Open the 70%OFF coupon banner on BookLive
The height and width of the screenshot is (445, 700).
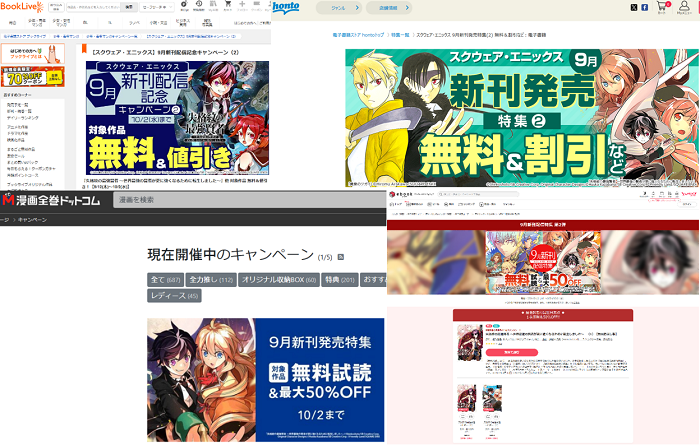(33, 77)
